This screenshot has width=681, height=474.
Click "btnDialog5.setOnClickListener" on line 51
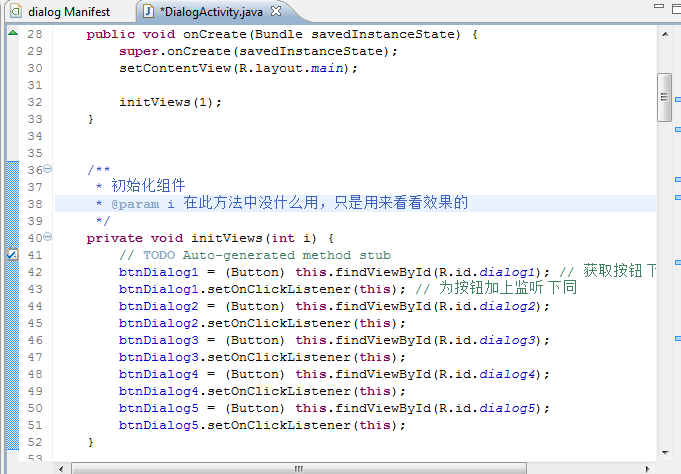[235, 425]
